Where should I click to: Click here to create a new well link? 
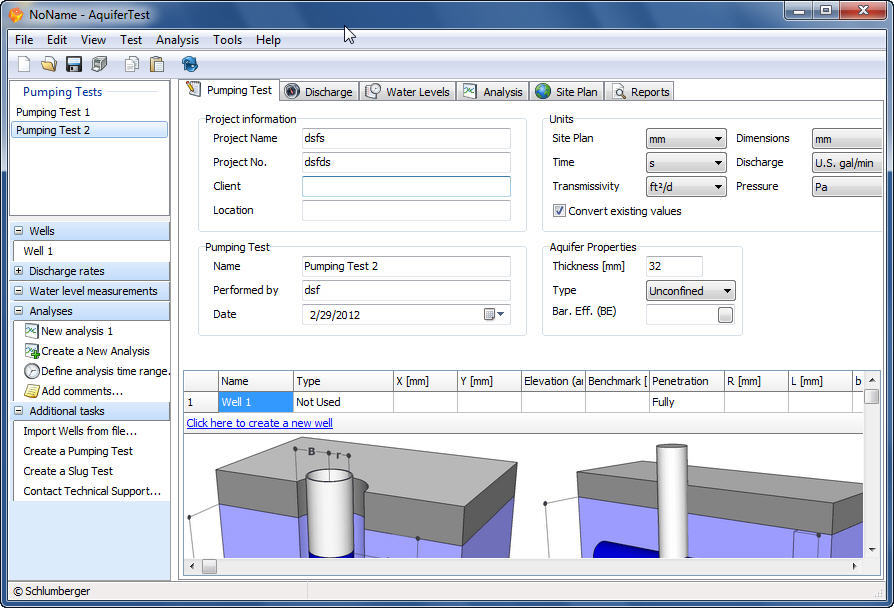[259, 423]
